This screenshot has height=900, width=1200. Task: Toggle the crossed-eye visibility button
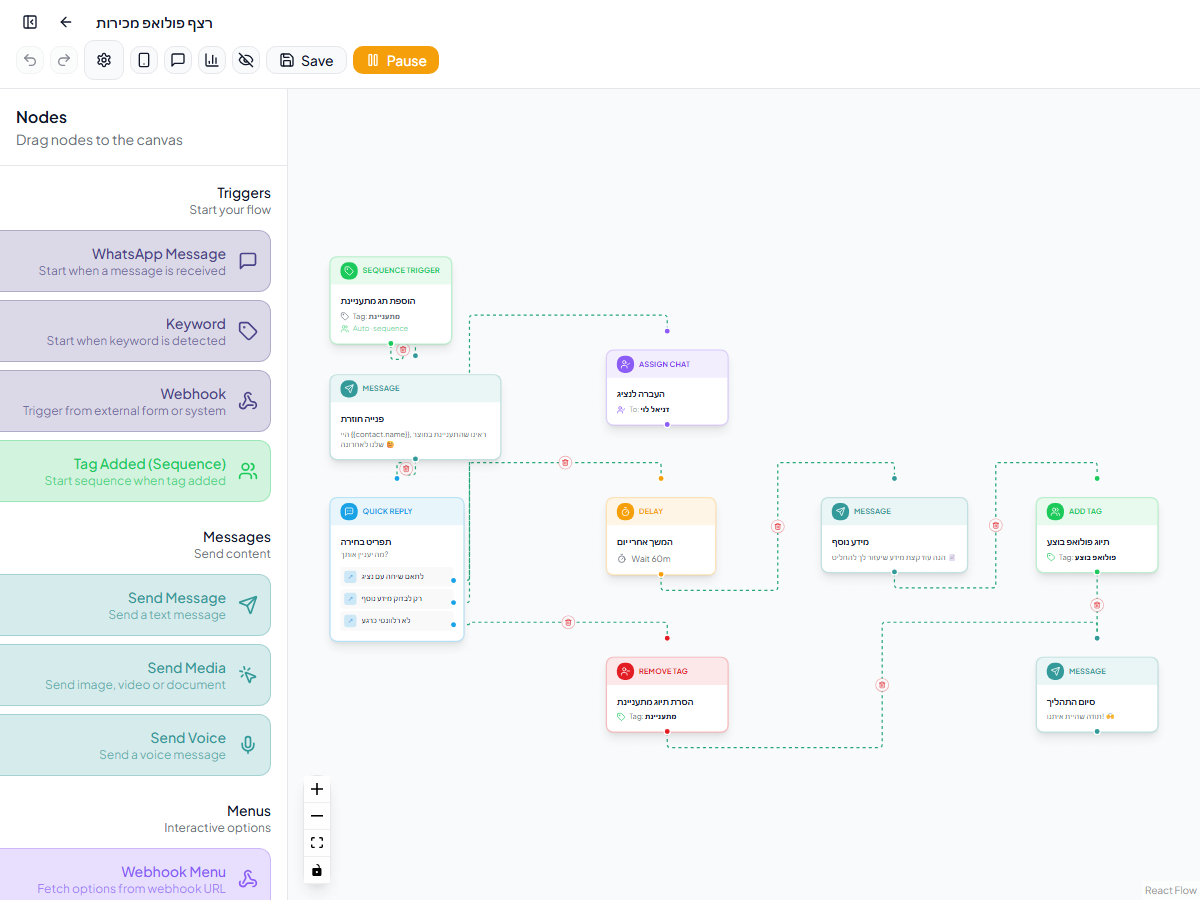tap(246, 60)
